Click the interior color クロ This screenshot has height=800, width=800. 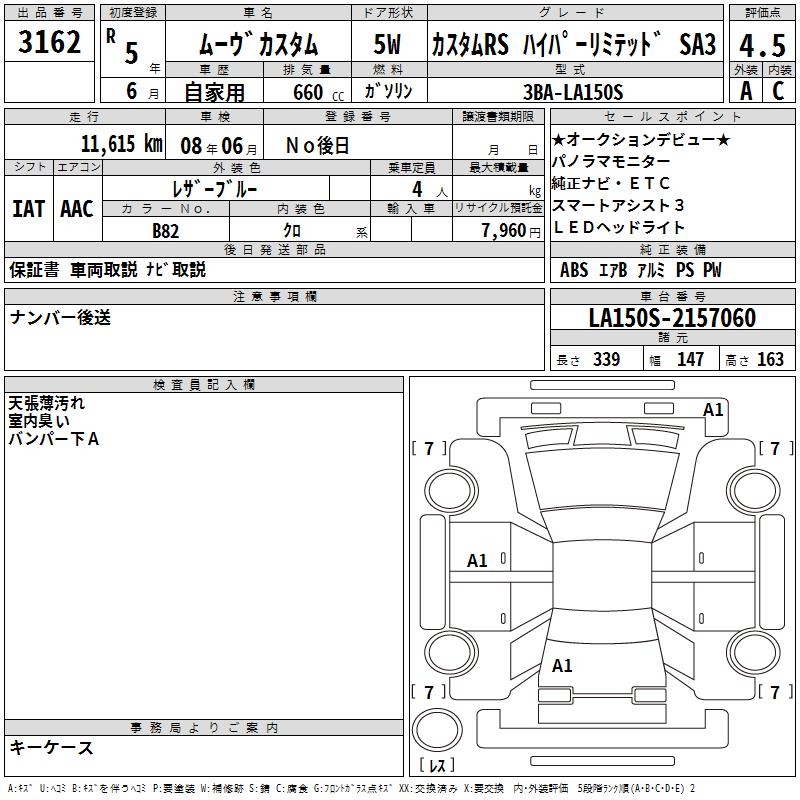[x=292, y=231]
